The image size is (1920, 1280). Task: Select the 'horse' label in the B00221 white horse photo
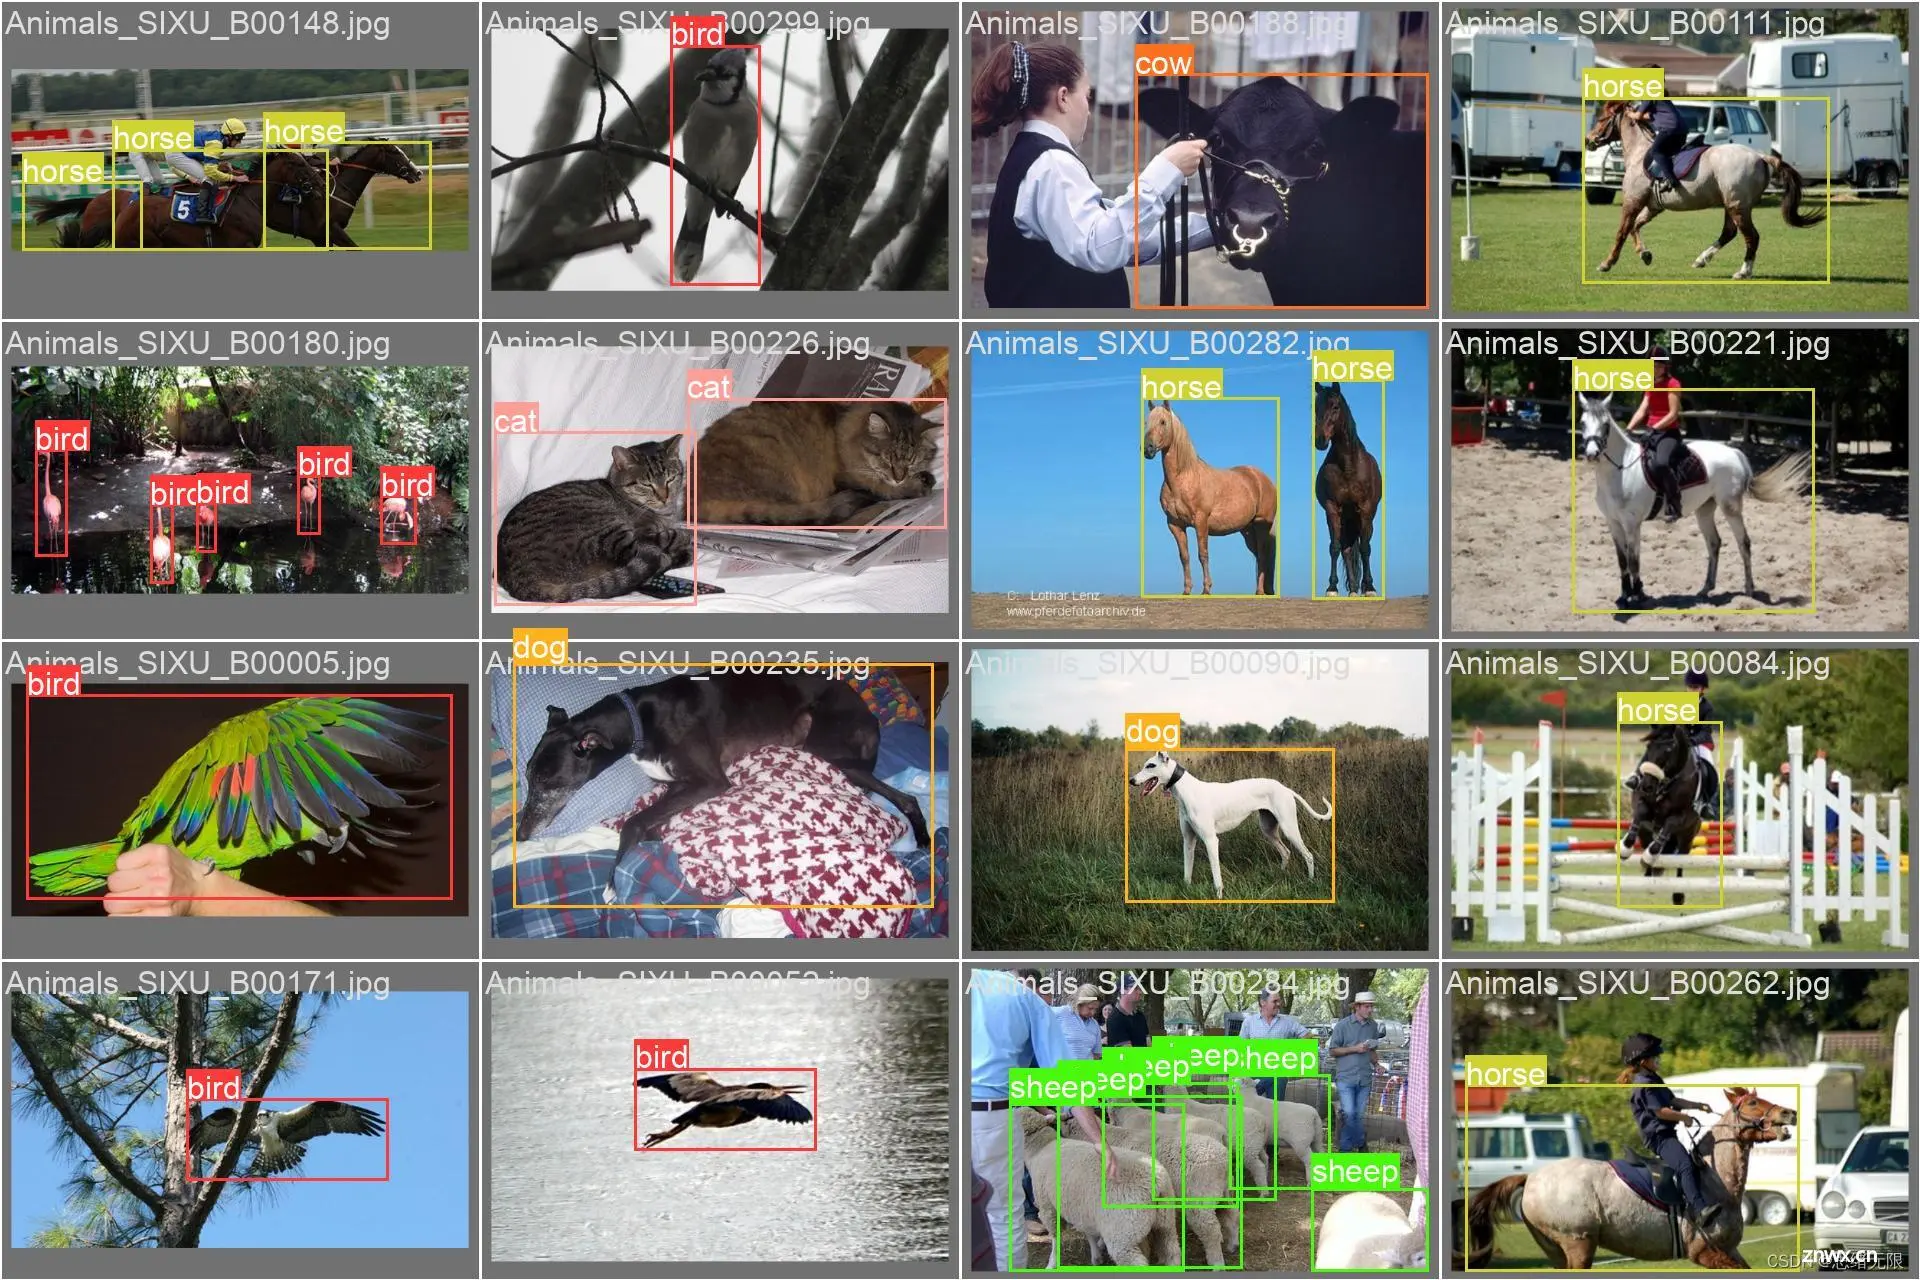tap(1613, 376)
